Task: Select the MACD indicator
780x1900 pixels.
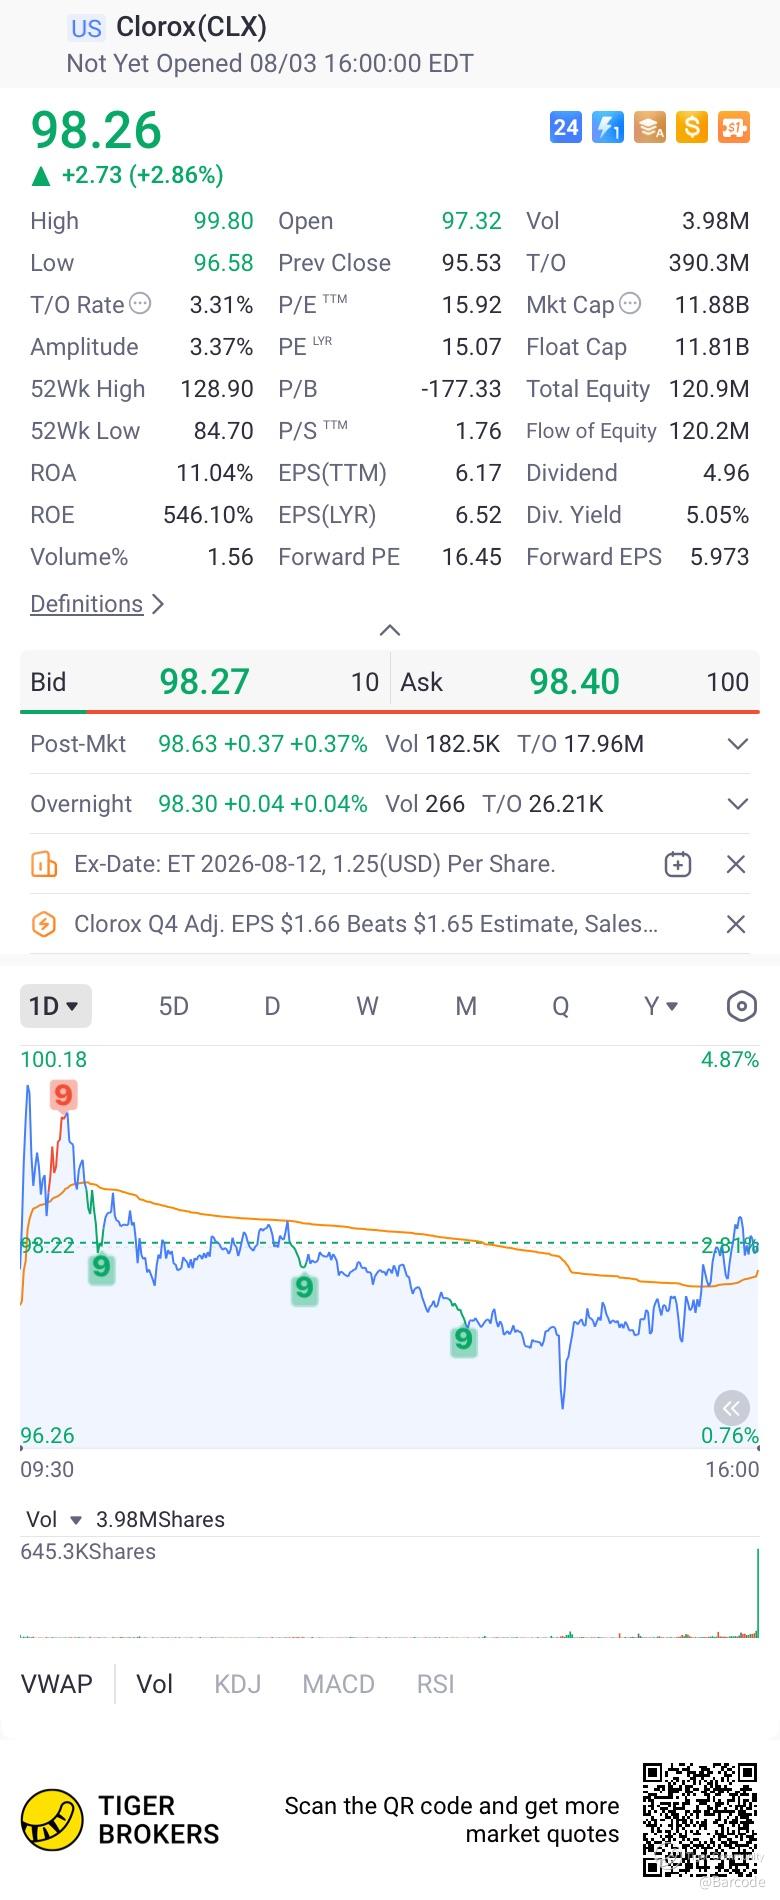Action: pyautogui.click(x=339, y=1684)
